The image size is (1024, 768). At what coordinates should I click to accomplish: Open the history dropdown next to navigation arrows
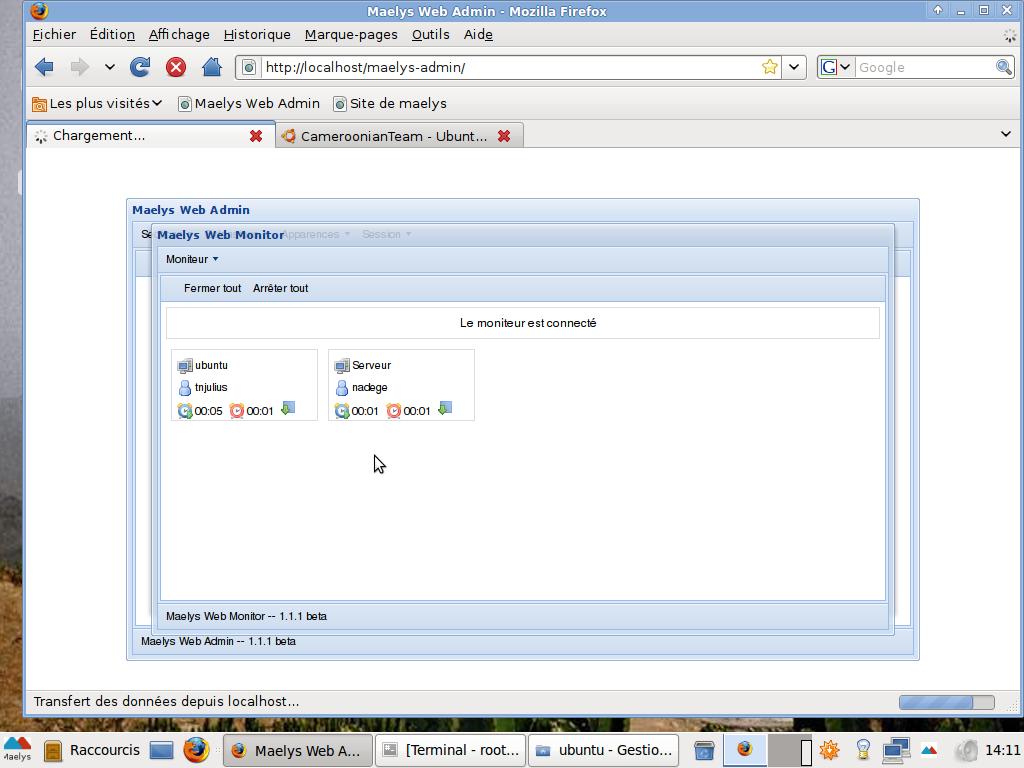coord(109,67)
